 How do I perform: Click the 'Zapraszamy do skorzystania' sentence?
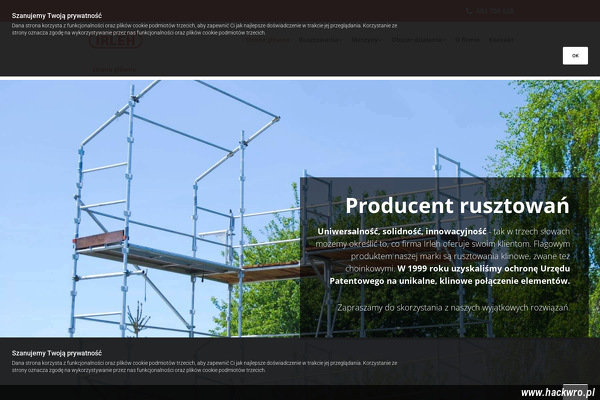[453, 308]
